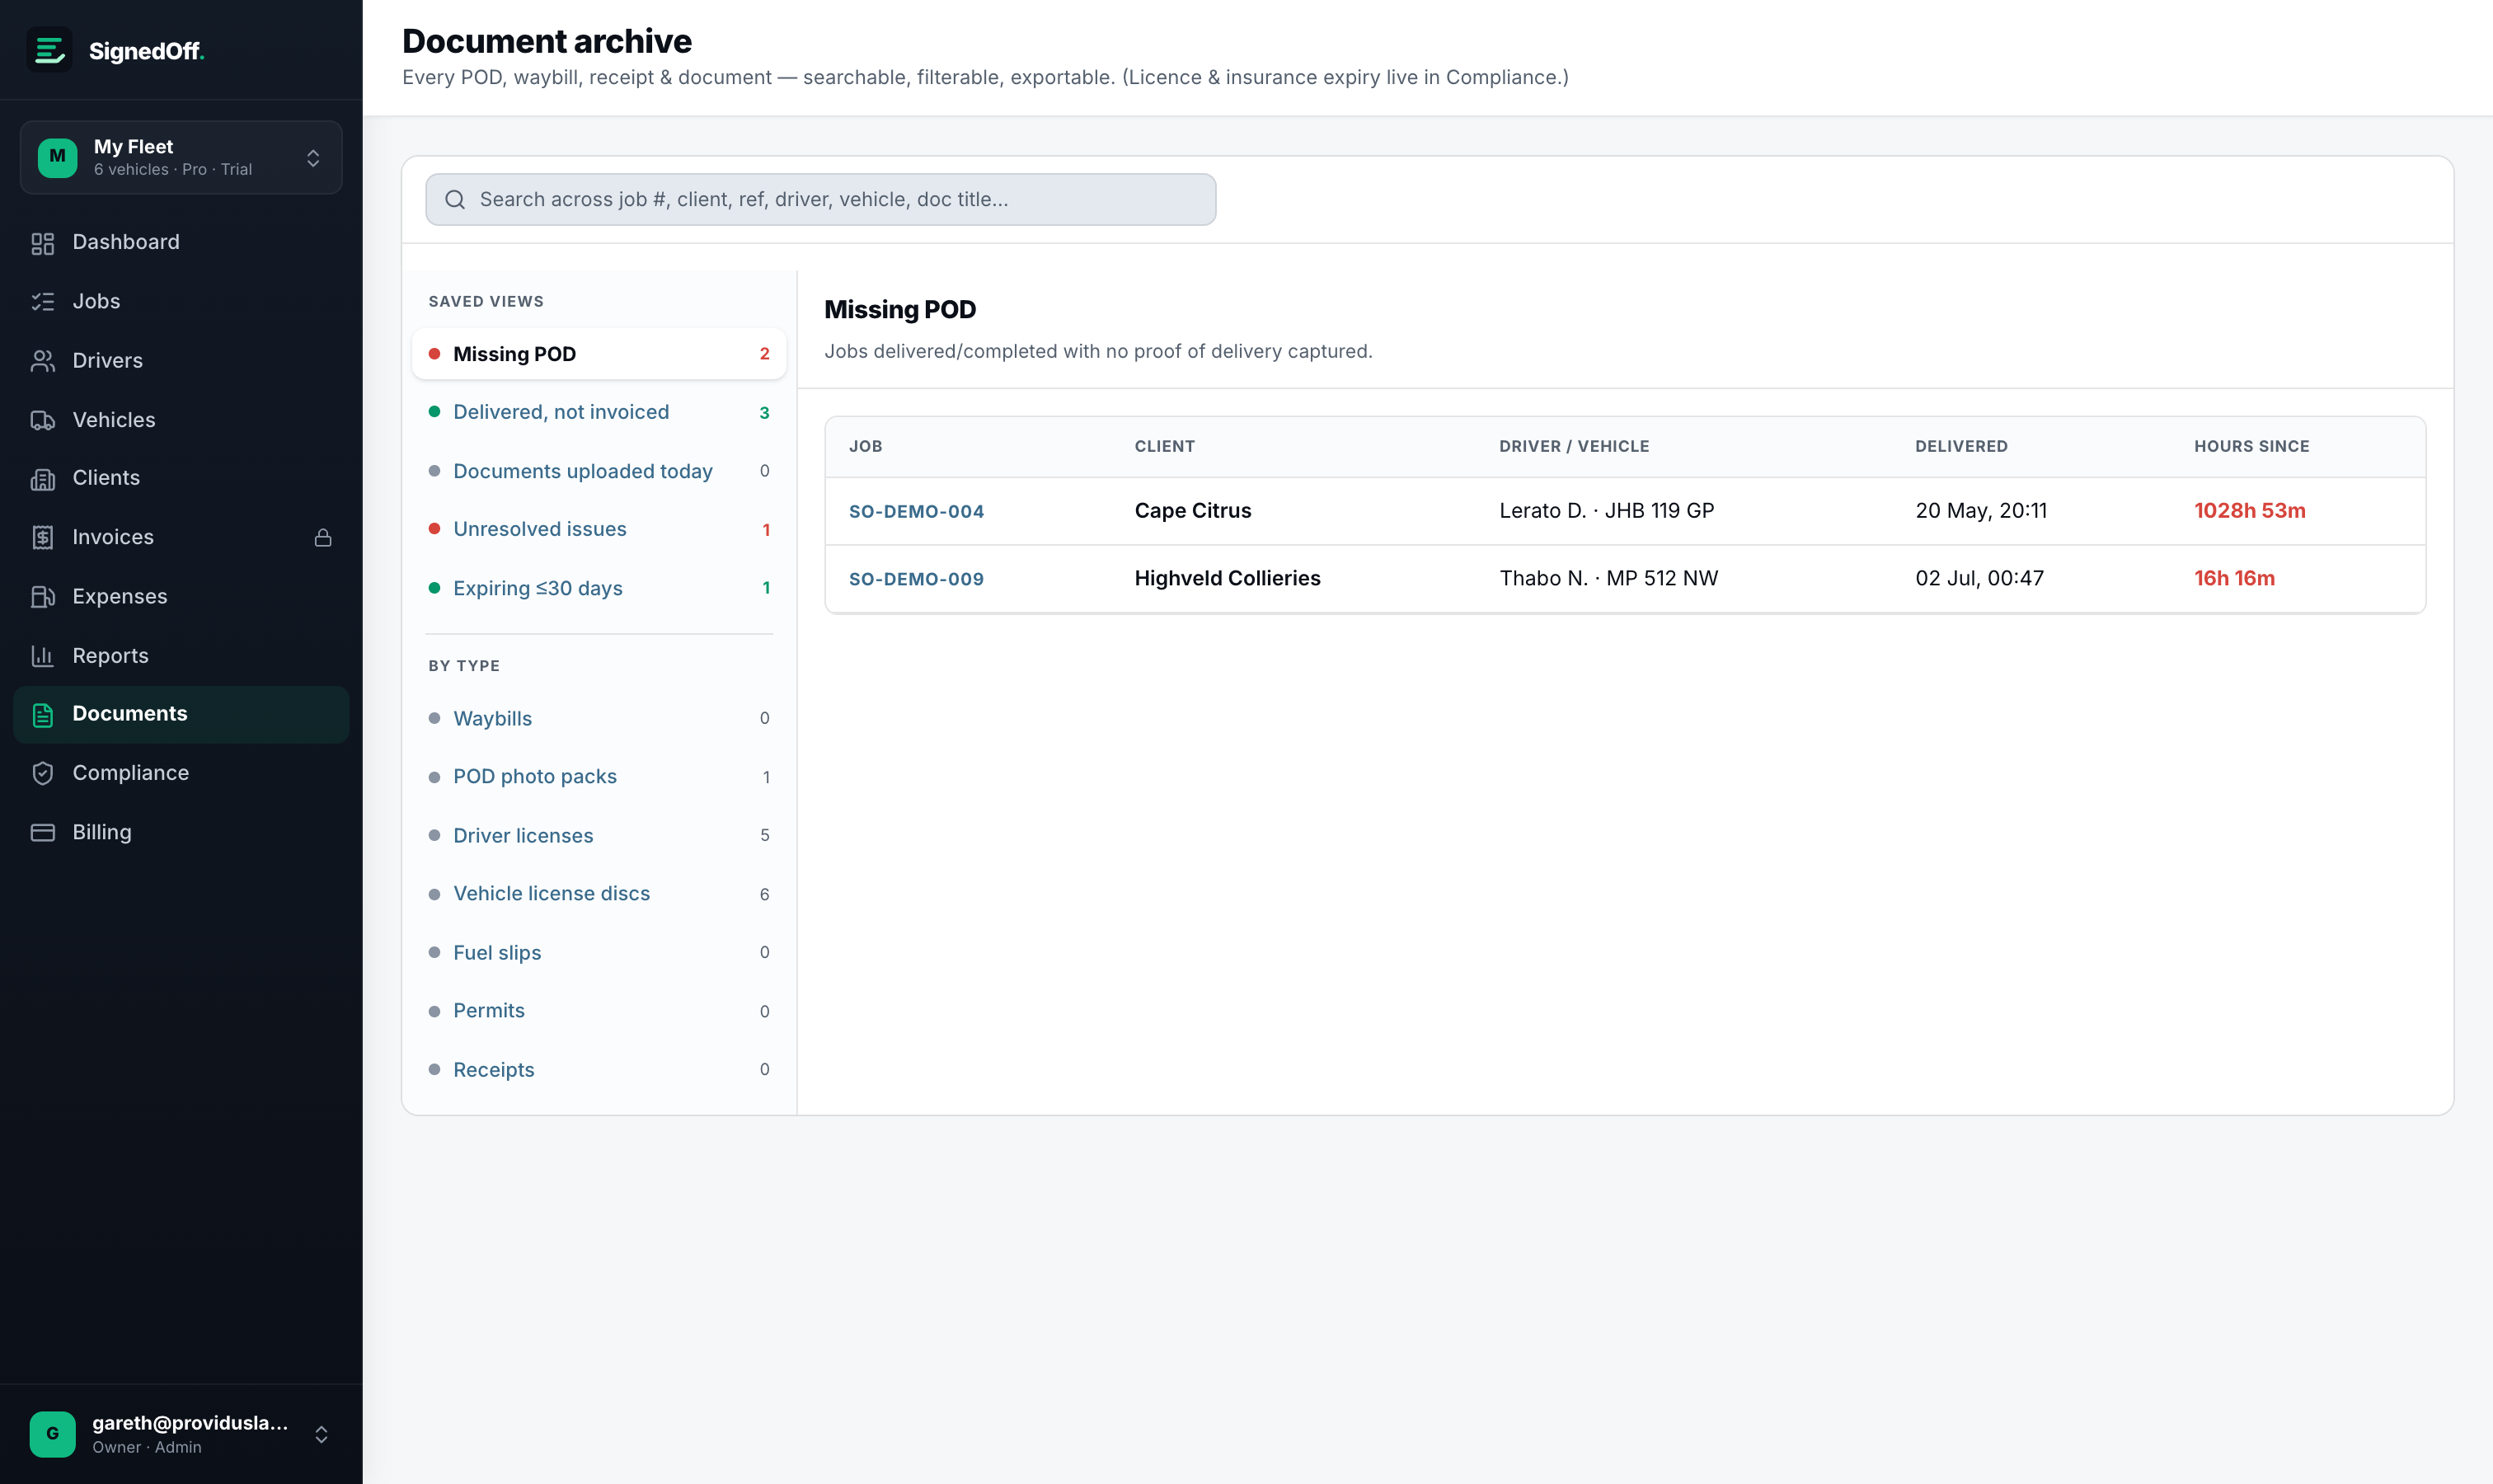Open job SO-DEMO-009
Image resolution: width=2493 pixels, height=1484 pixels.
[916, 579]
